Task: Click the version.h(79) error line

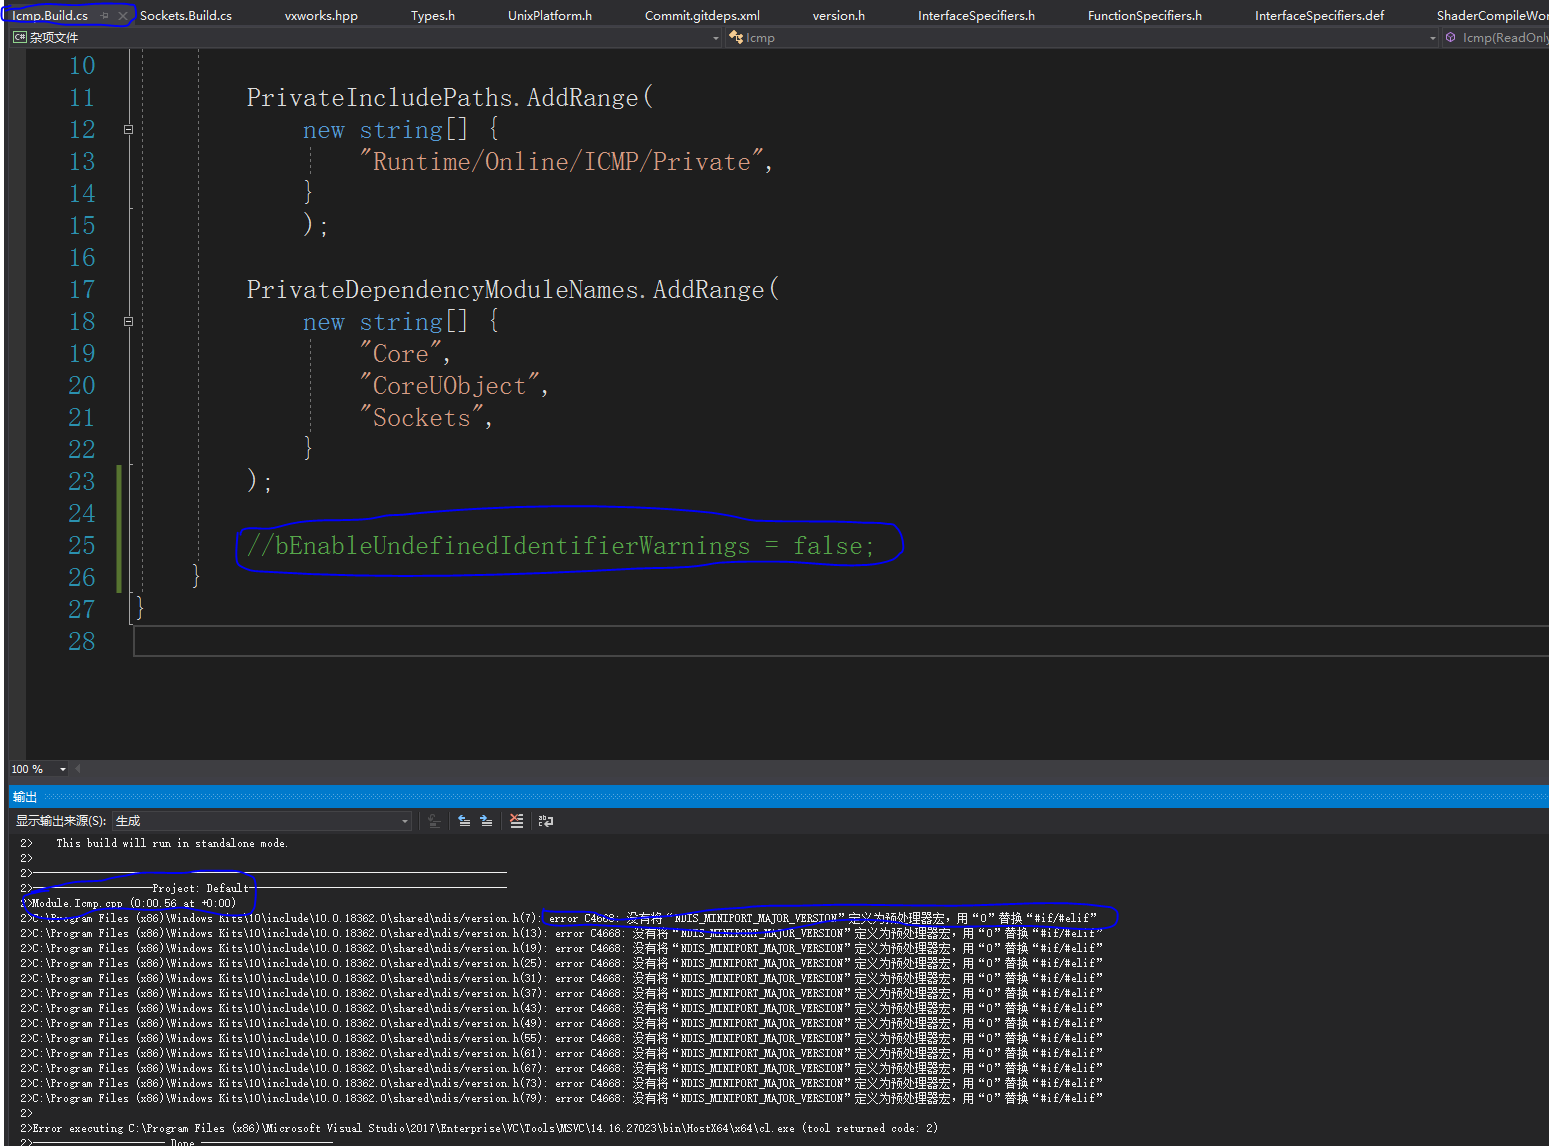Action: click(x=561, y=1098)
